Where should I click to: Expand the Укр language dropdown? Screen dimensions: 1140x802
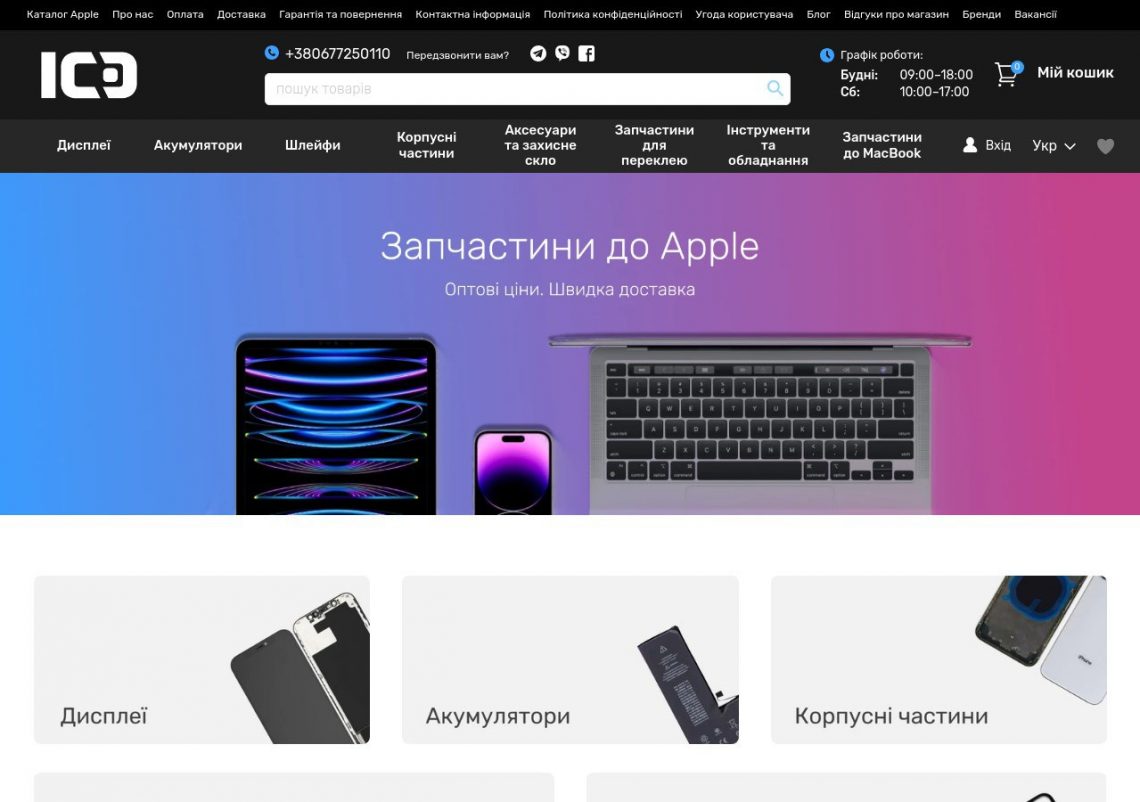click(1053, 145)
